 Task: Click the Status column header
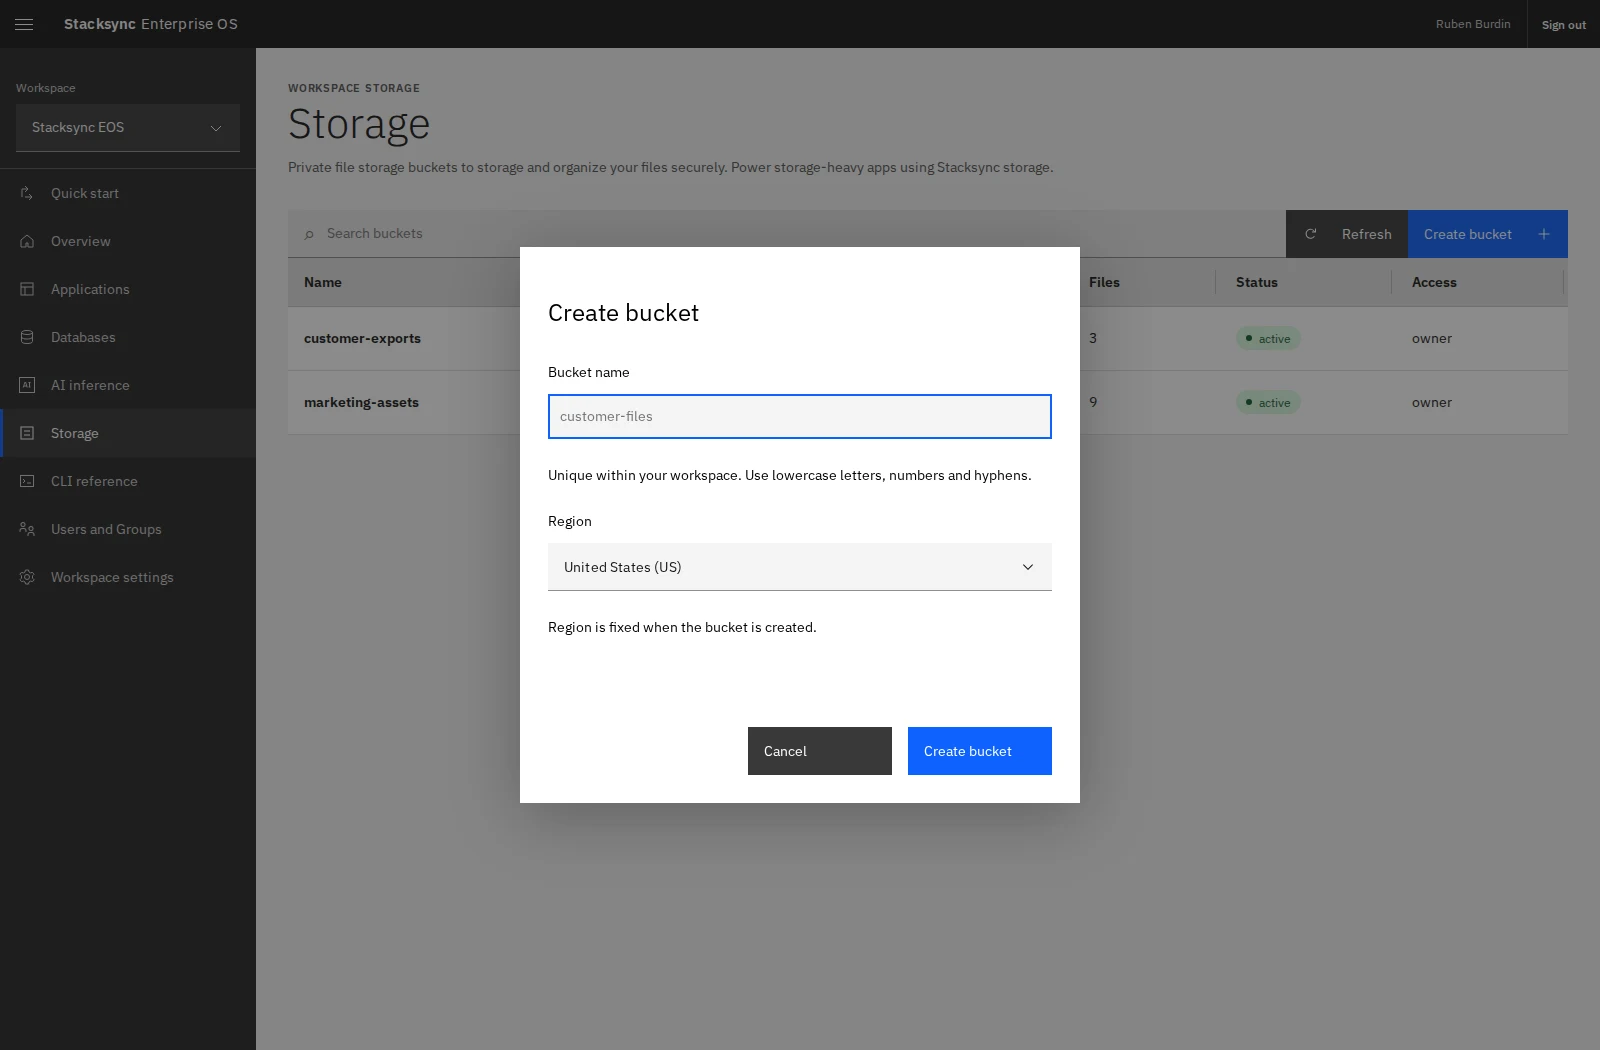click(1257, 283)
